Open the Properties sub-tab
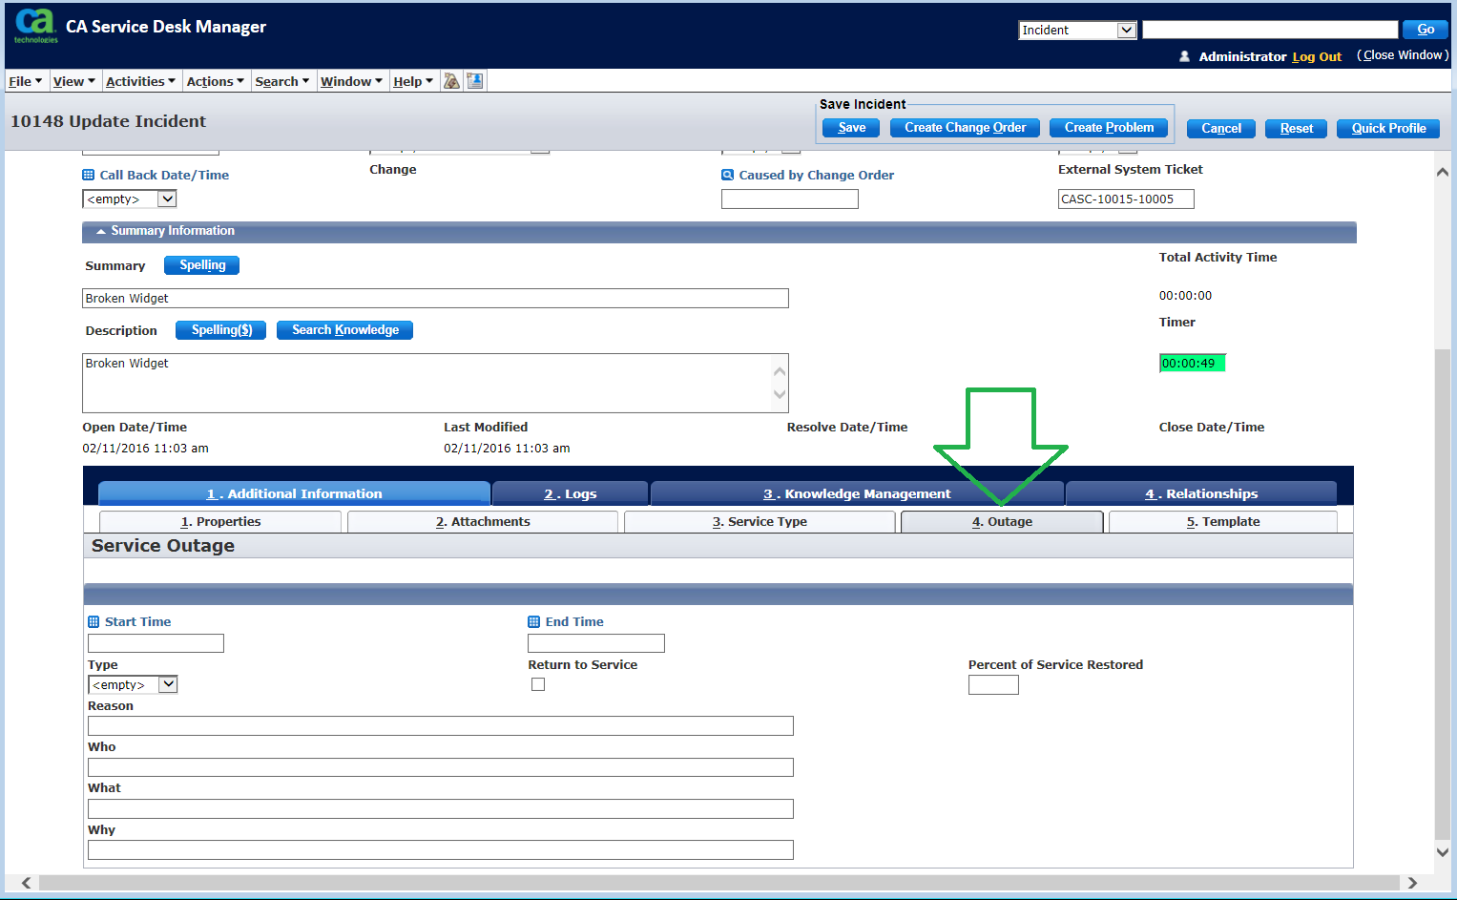This screenshot has width=1457, height=900. (221, 522)
